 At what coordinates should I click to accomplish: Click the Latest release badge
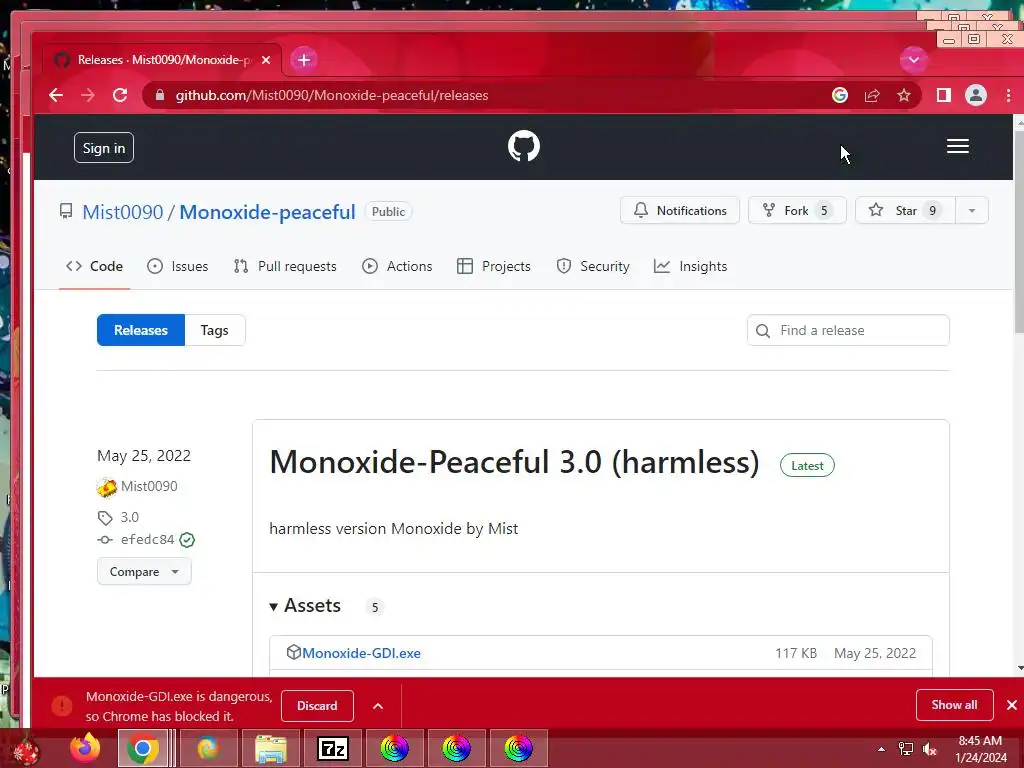click(x=807, y=466)
